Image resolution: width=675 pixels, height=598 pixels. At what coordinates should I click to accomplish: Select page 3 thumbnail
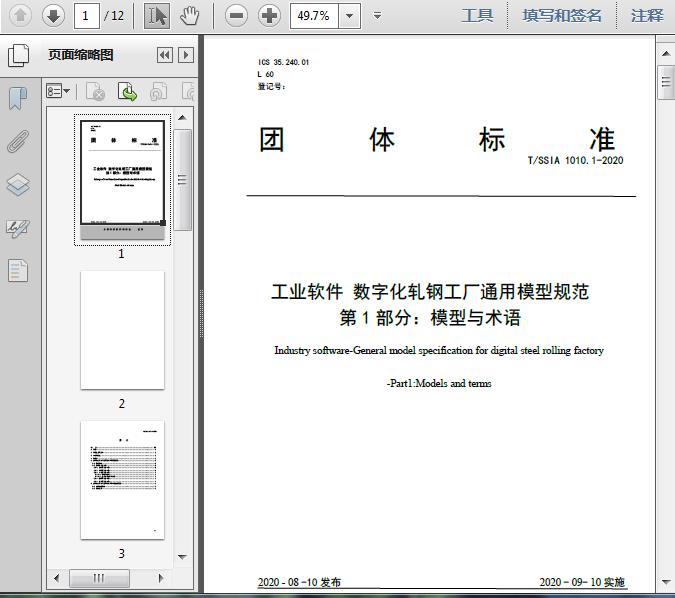[x=122, y=480]
